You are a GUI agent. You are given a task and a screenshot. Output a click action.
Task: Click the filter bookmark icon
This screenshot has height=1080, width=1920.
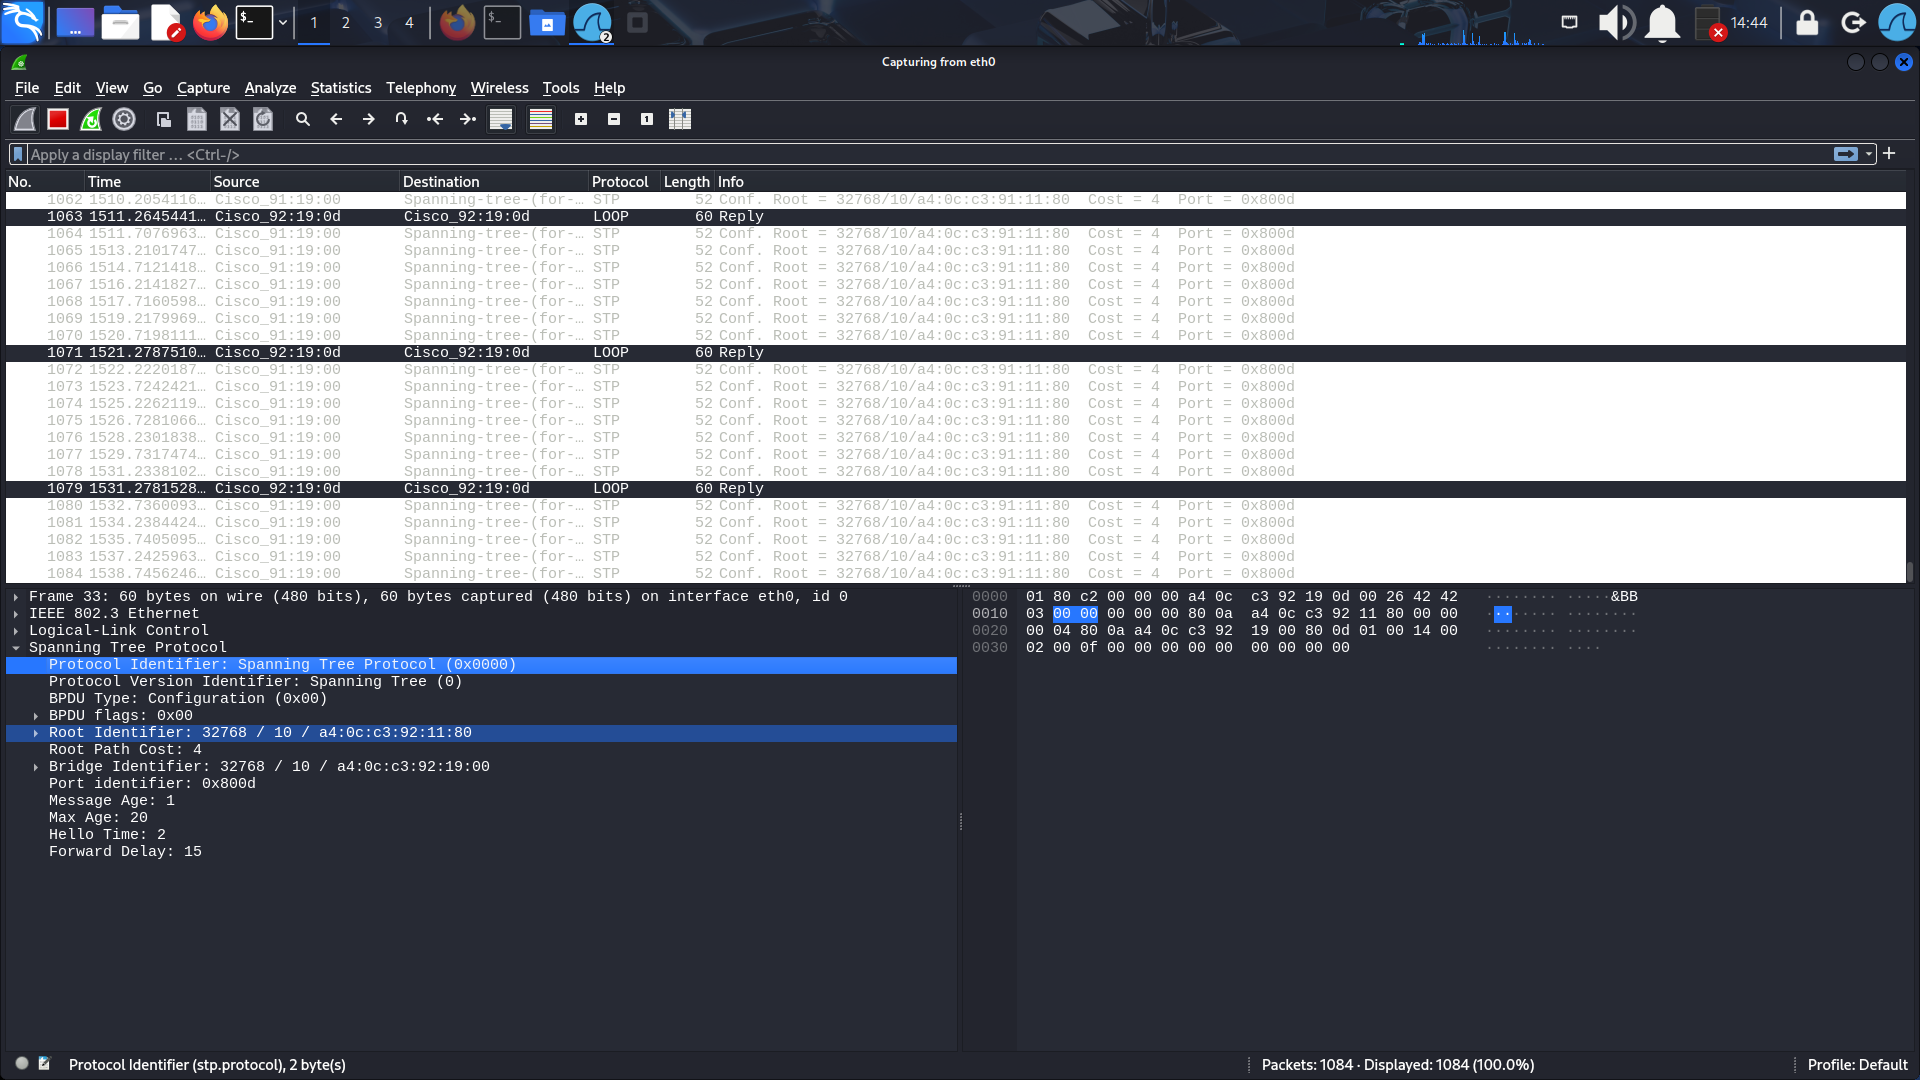pyautogui.click(x=18, y=154)
